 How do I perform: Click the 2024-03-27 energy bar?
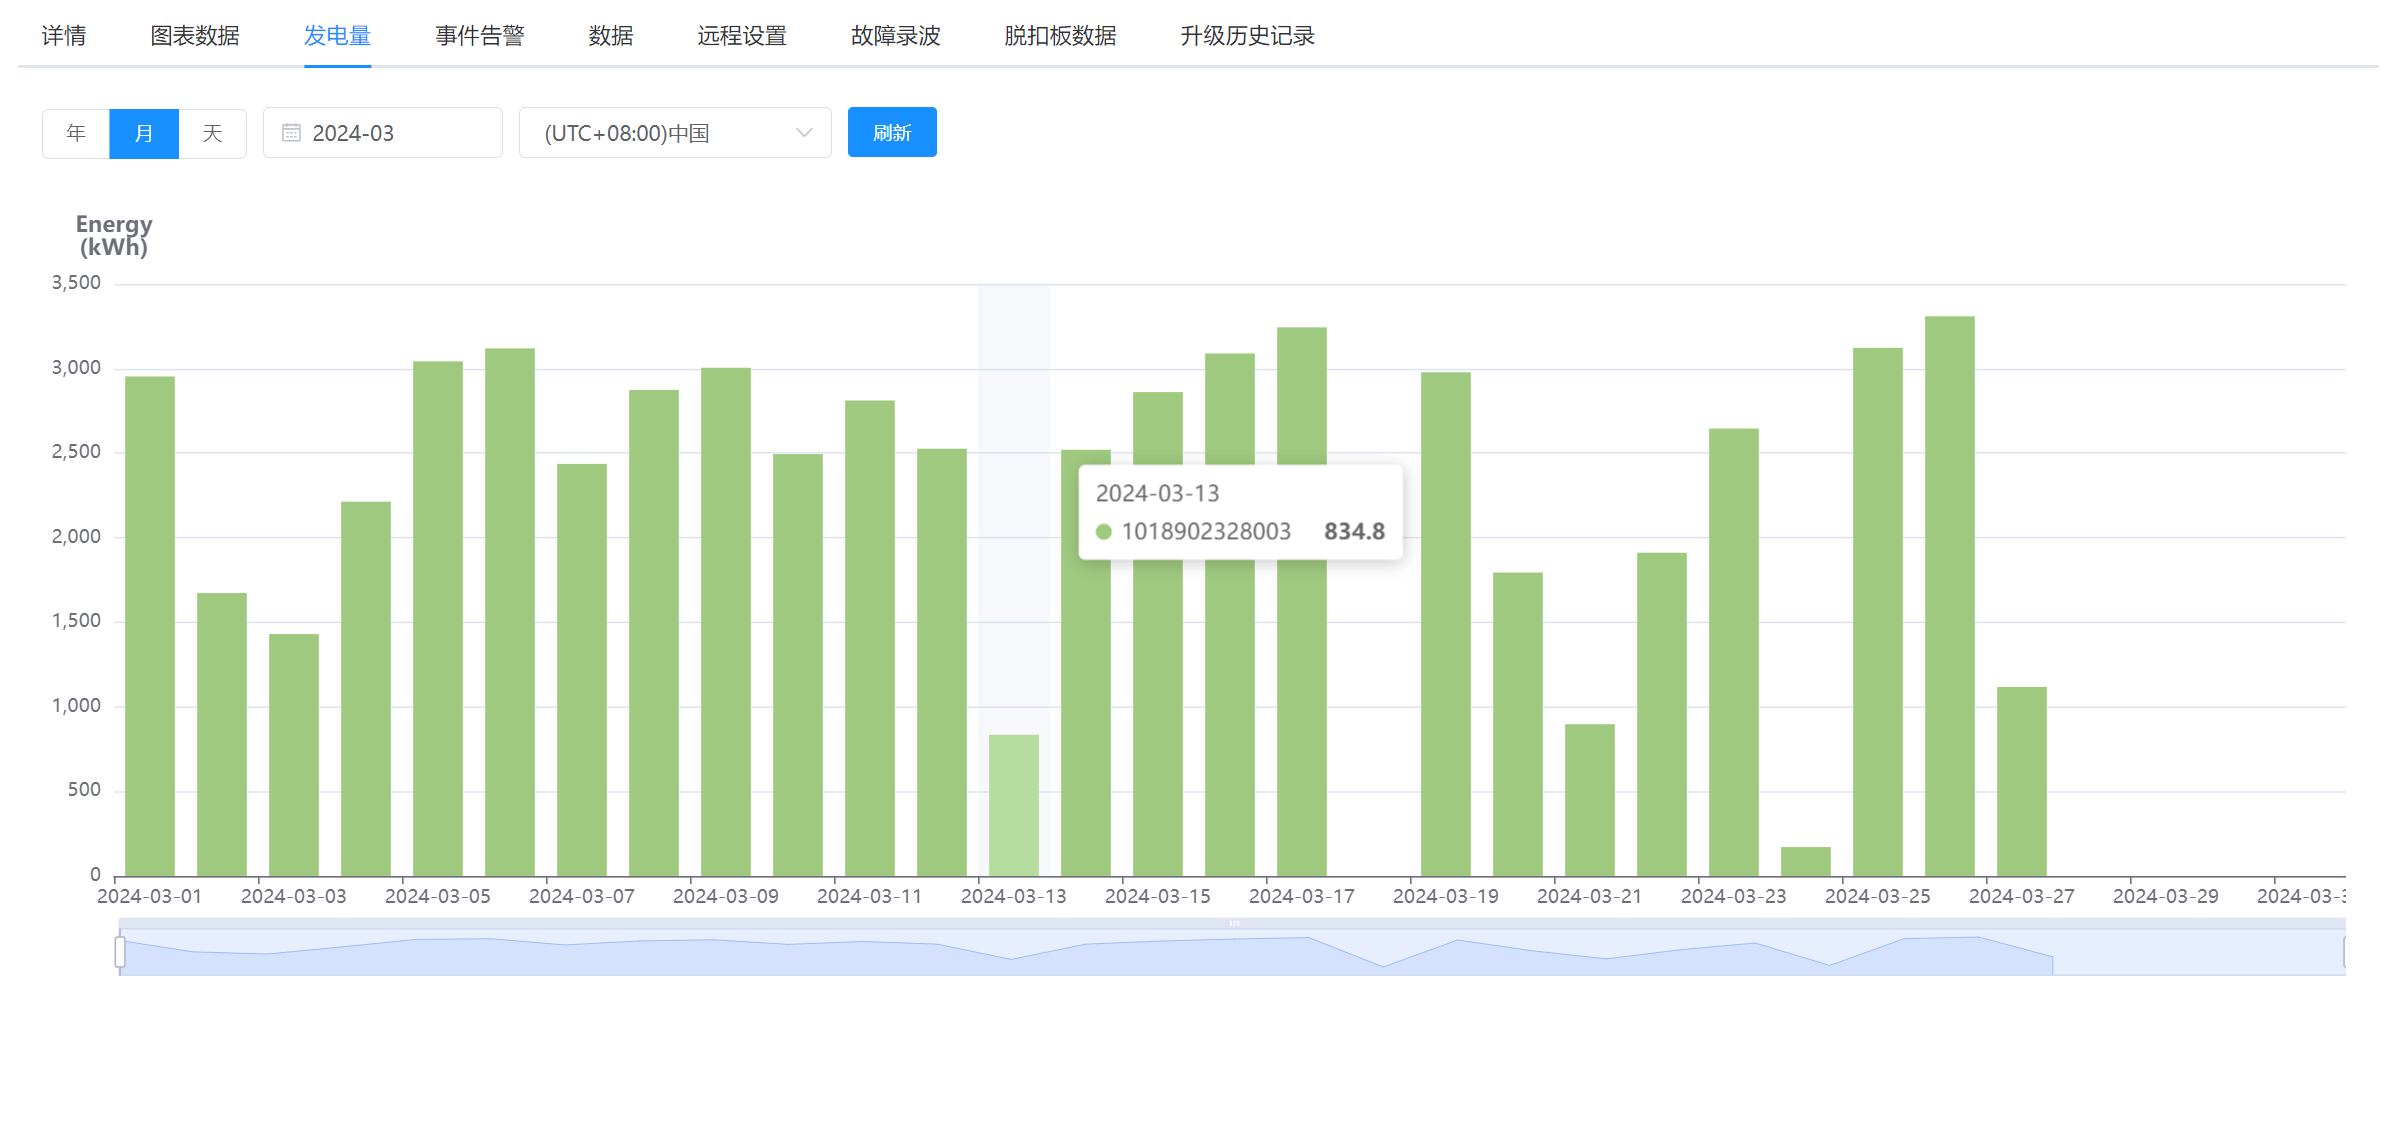pyautogui.click(x=2022, y=782)
